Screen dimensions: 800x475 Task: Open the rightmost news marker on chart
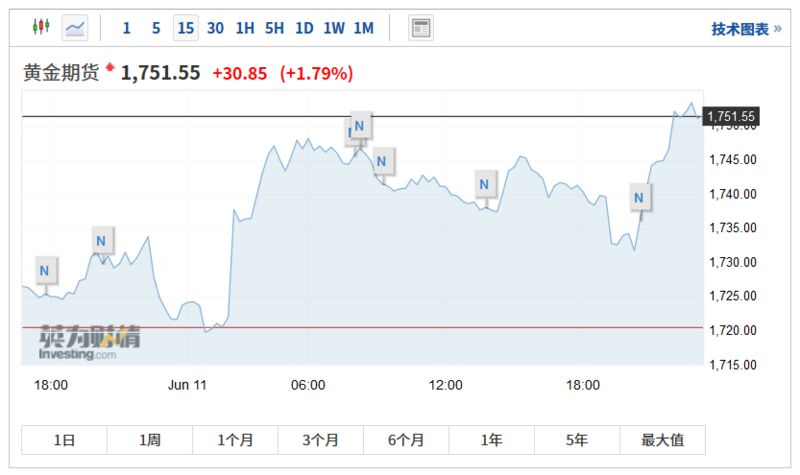tap(639, 198)
